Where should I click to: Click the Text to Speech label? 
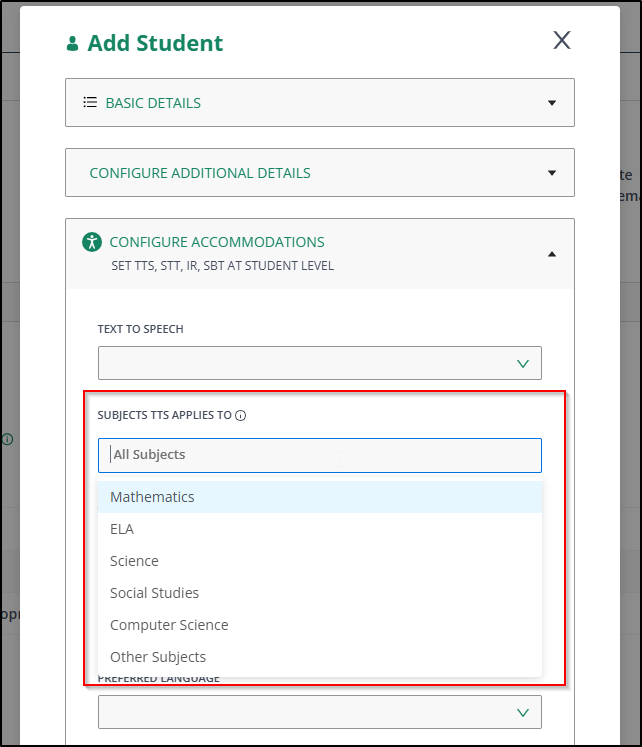[140, 329]
